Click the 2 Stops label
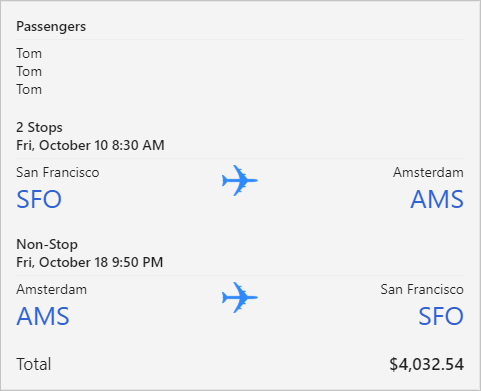The height and width of the screenshot is (391, 481). [39, 127]
